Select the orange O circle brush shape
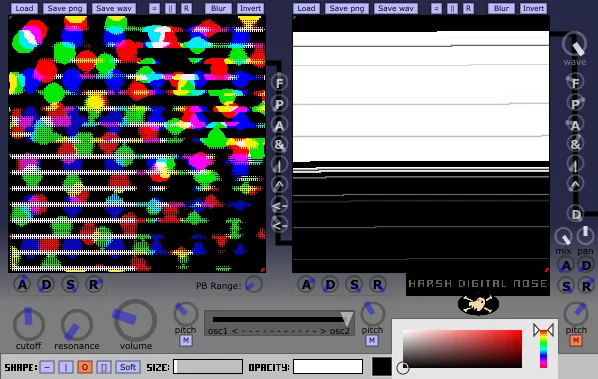The image size is (598, 379). 85,367
